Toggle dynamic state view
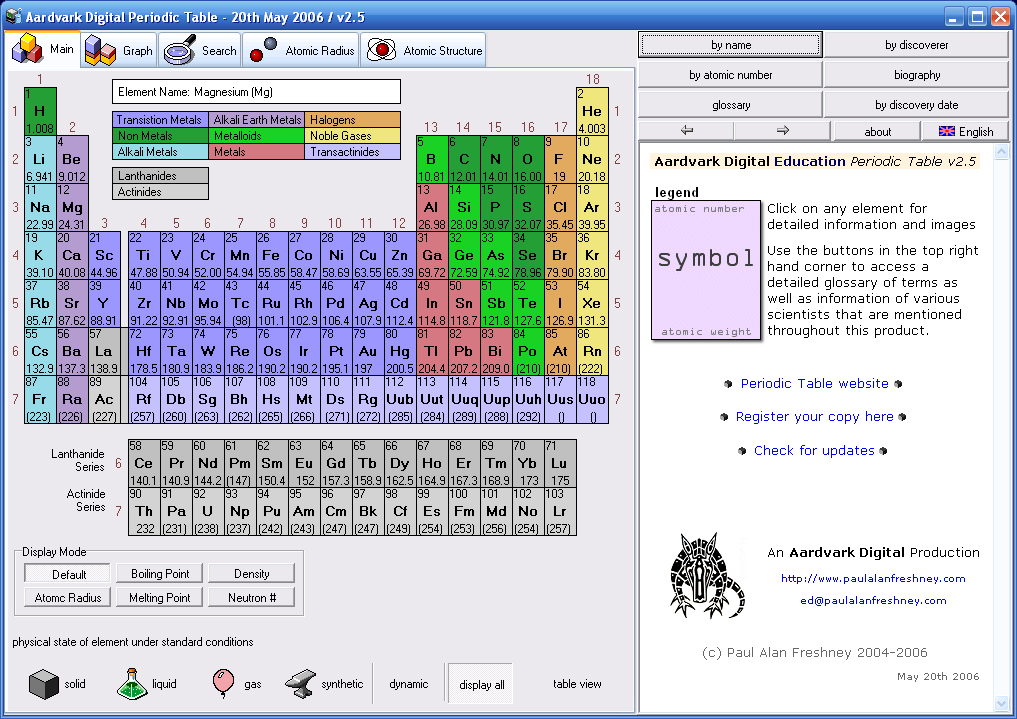Screen dimensions: 1017x719 pos(409,684)
